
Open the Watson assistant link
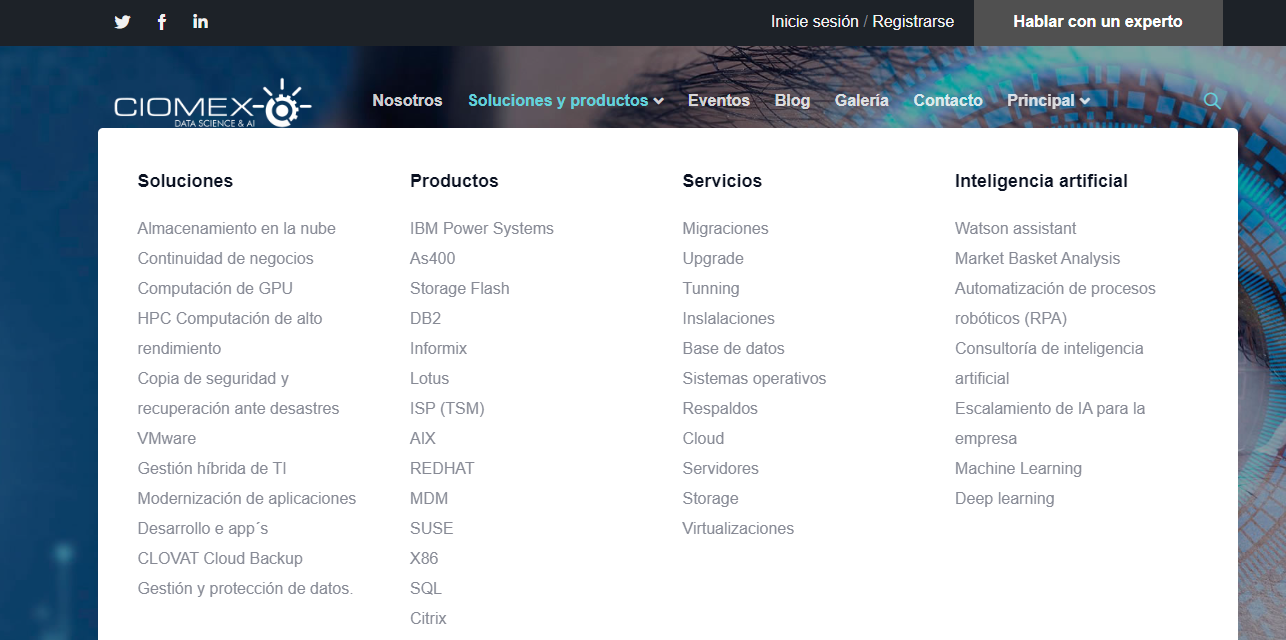point(1016,228)
